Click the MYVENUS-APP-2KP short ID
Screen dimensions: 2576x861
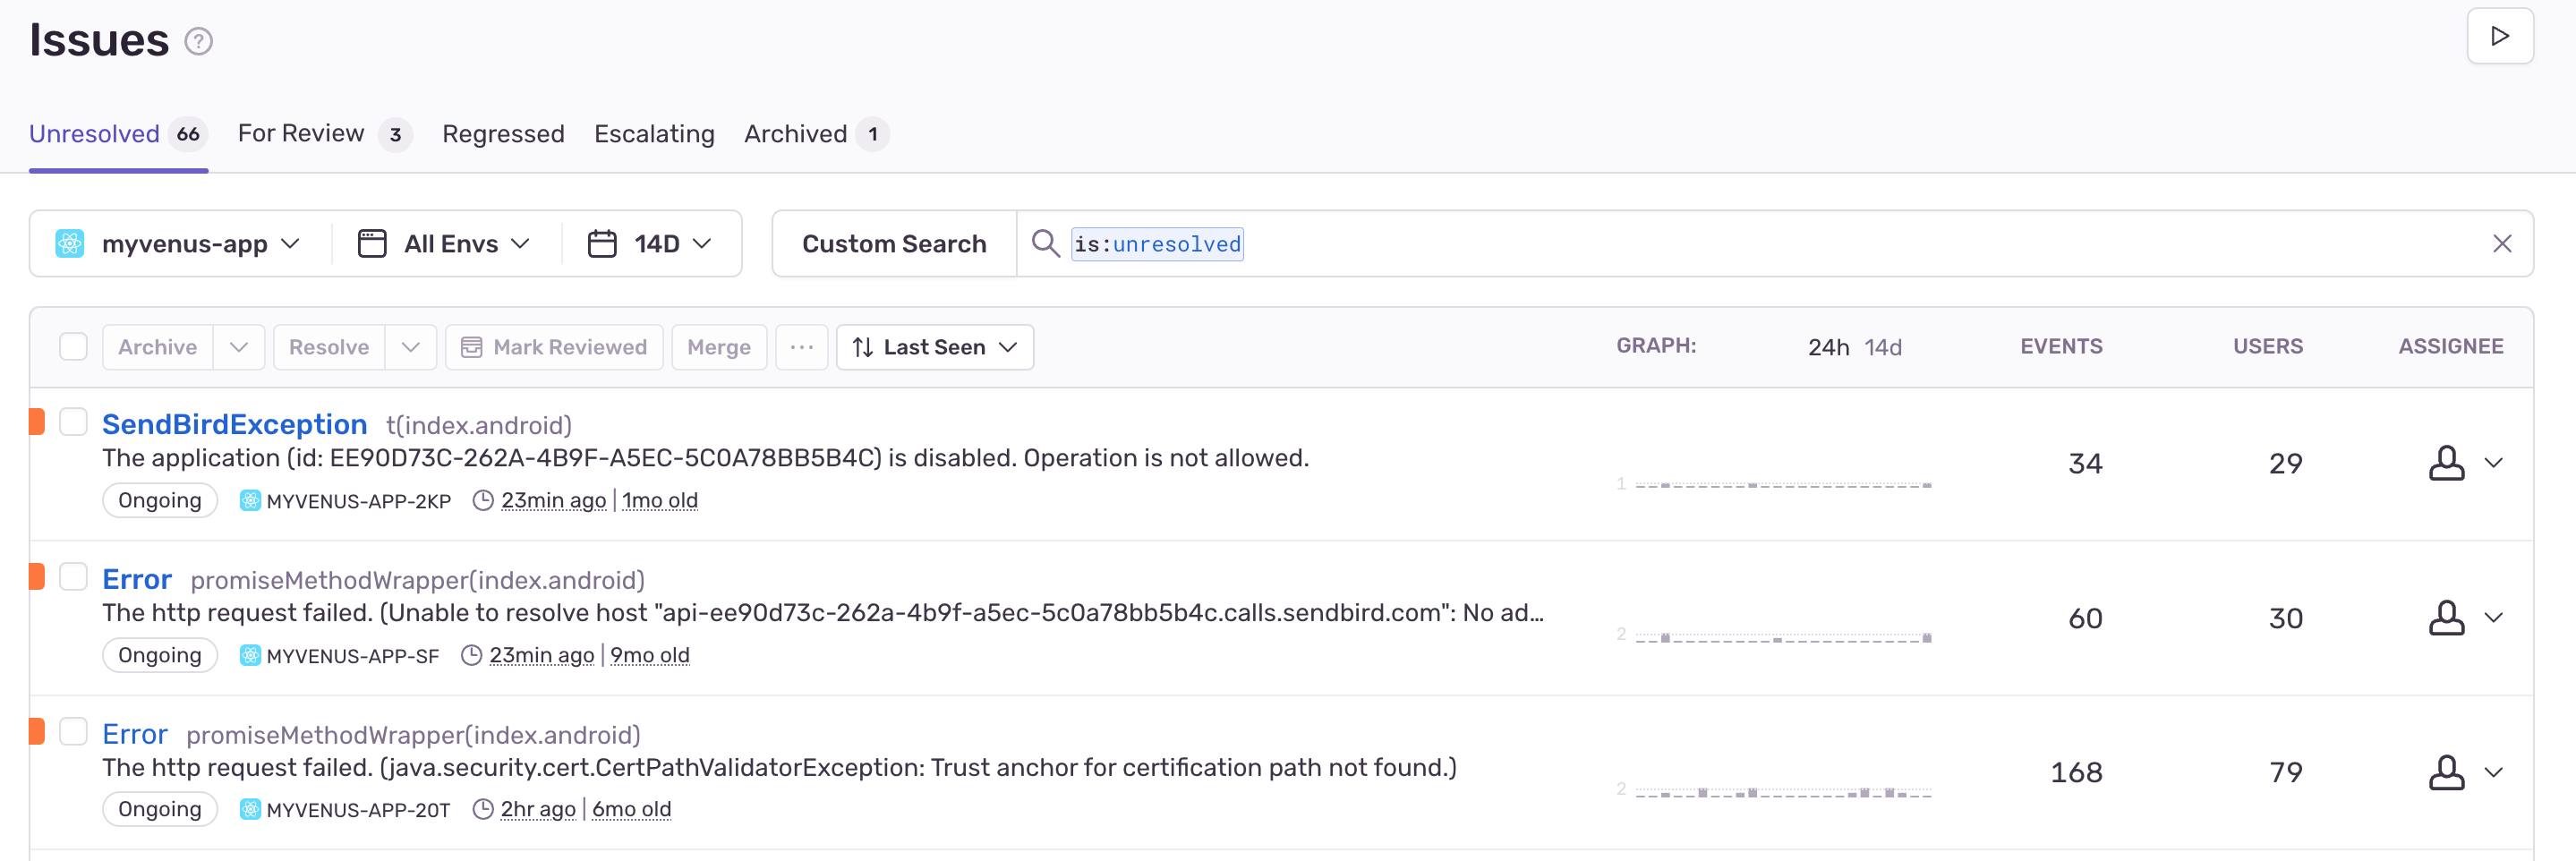[x=358, y=501]
